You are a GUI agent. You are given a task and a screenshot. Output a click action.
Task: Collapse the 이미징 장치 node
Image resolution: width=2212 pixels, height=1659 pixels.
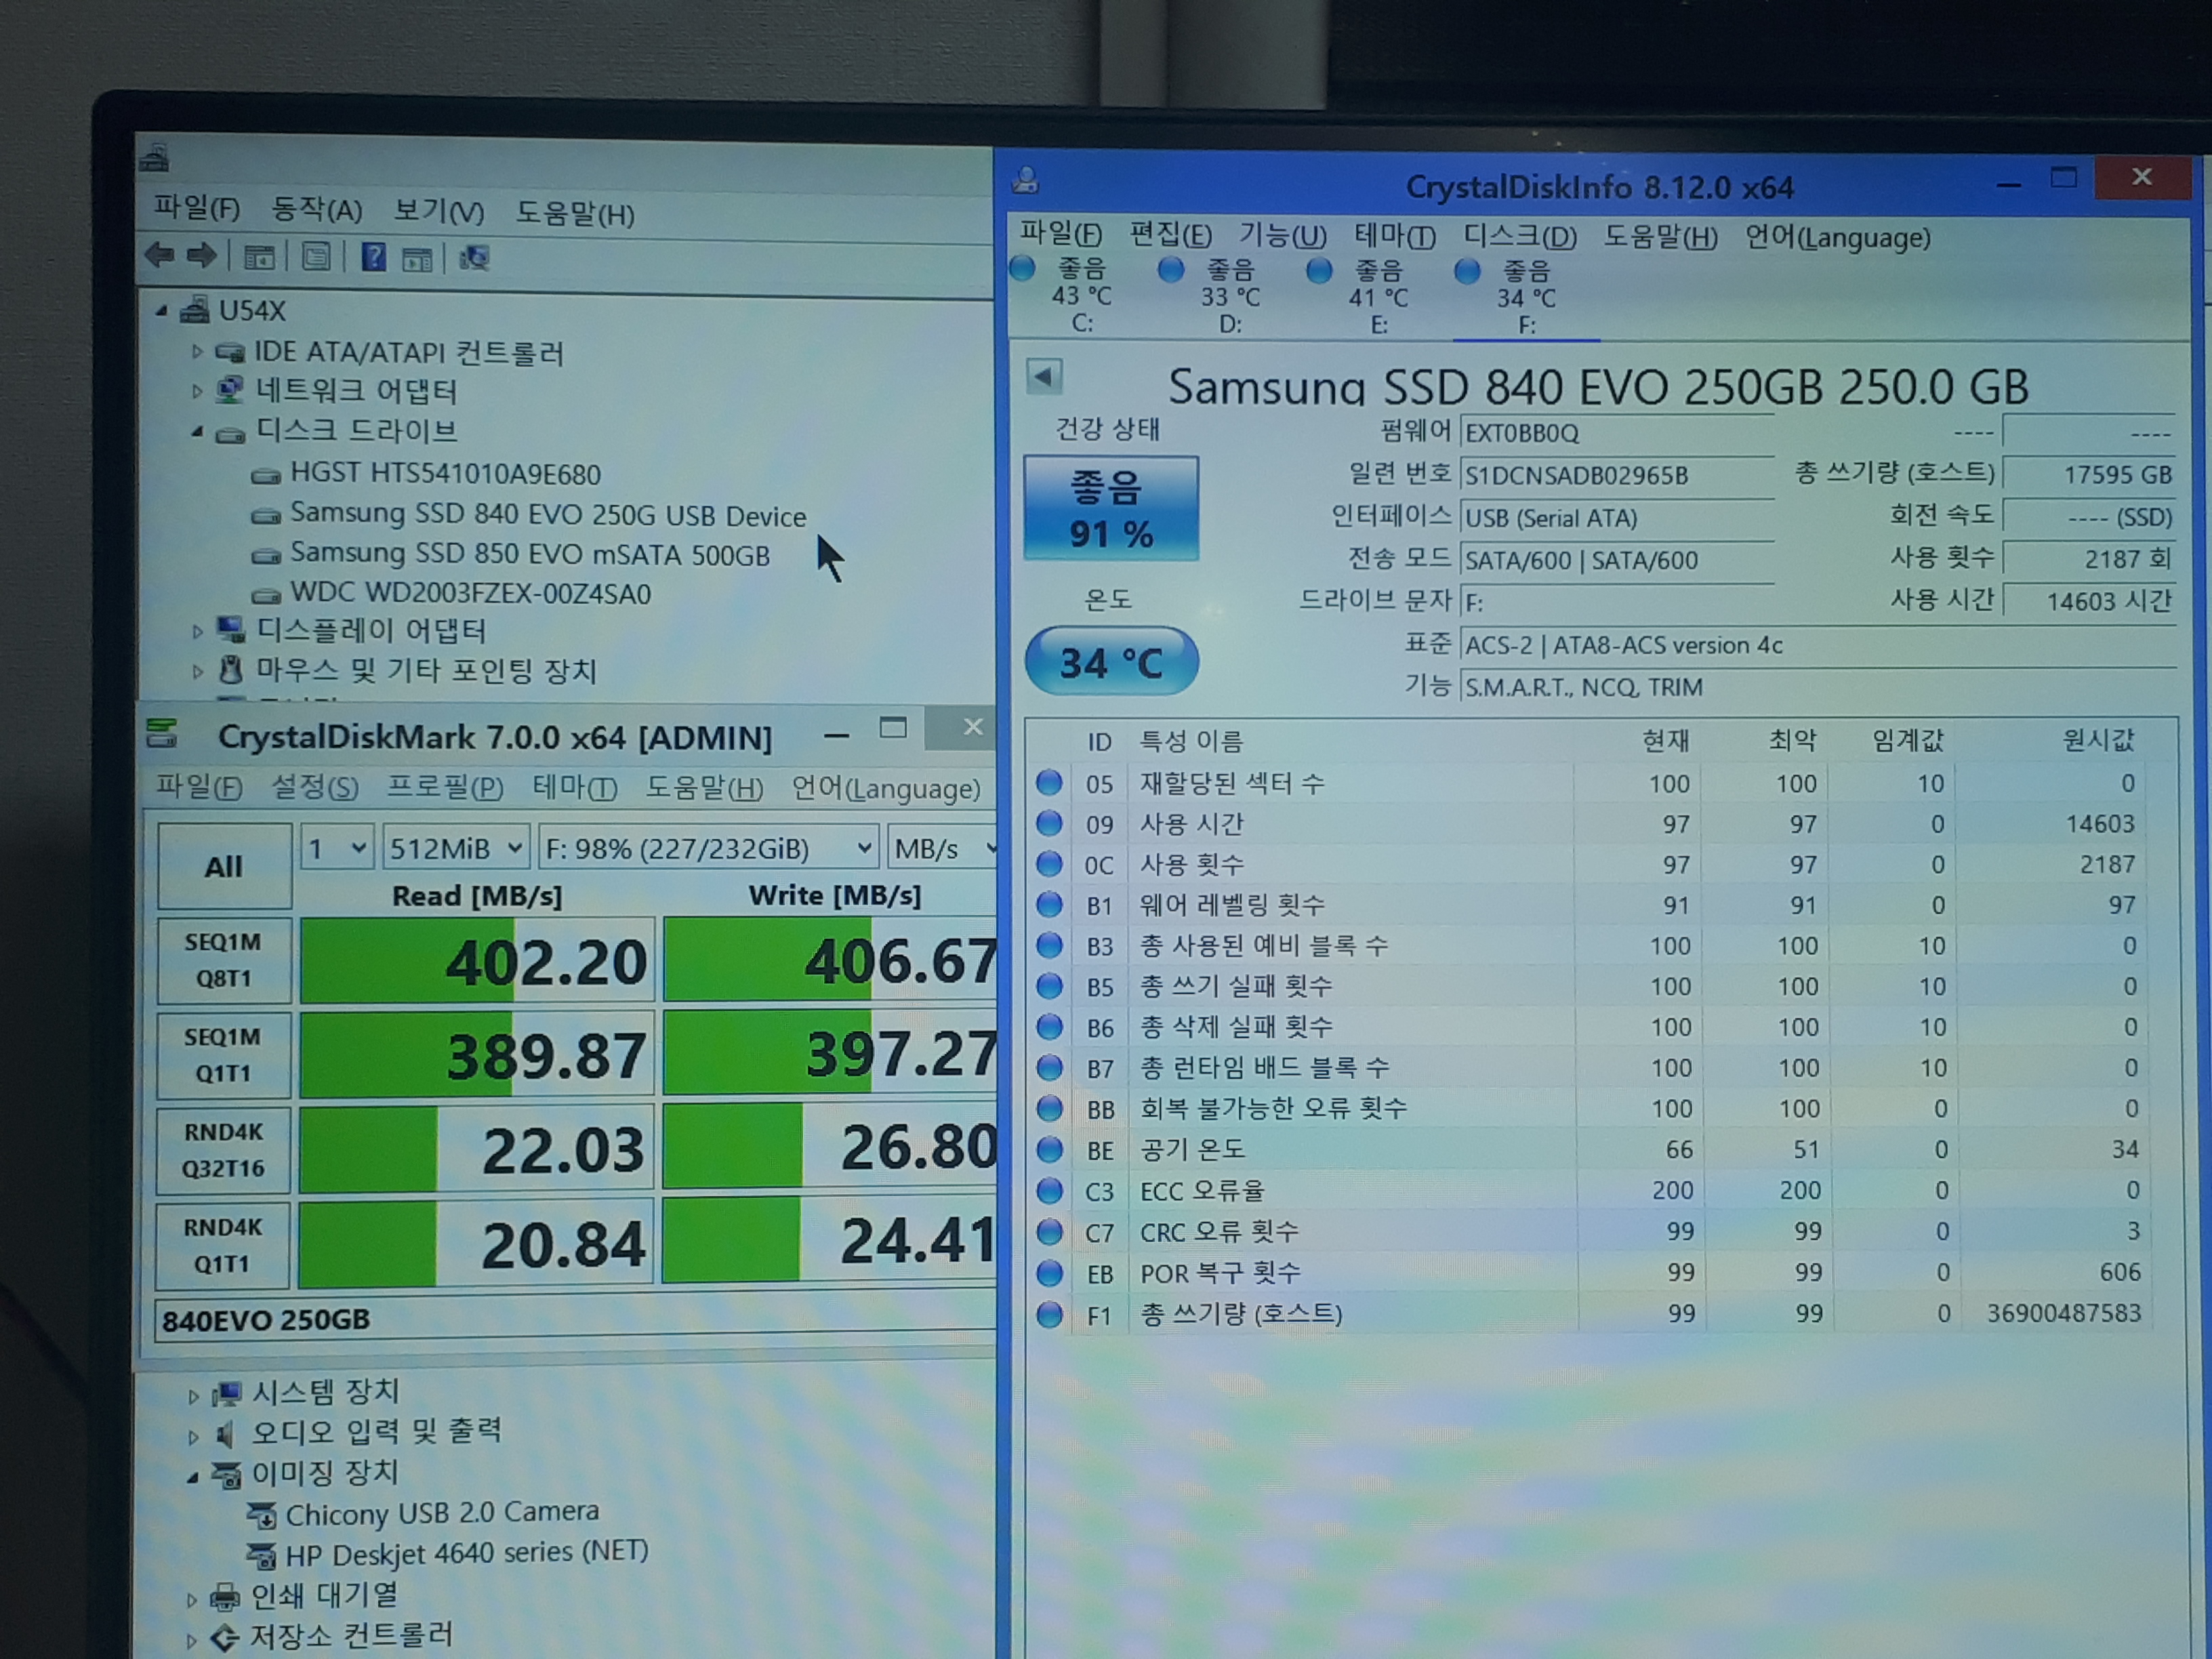(x=192, y=1477)
